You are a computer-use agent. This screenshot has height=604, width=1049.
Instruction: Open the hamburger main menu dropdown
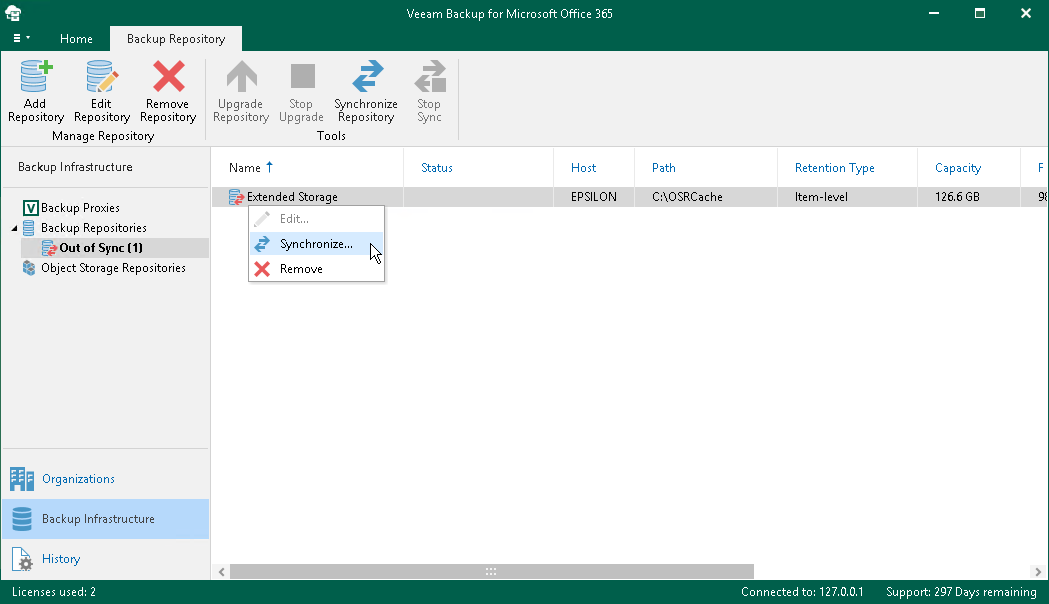tap(21, 38)
